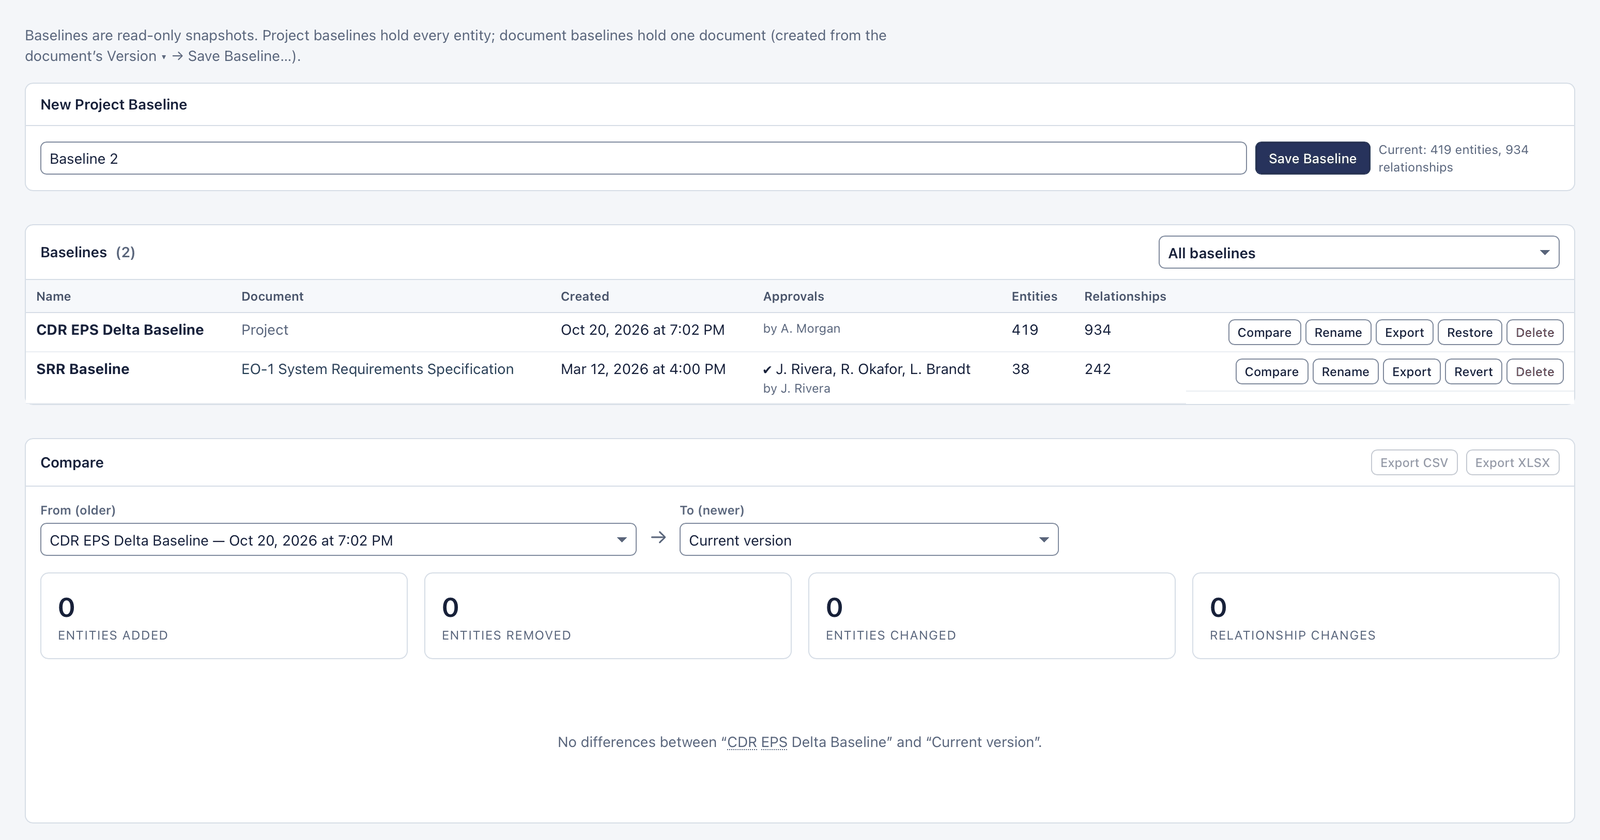Click the Save Baseline button
The image size is (1600, 840).
click(1312, 158)
